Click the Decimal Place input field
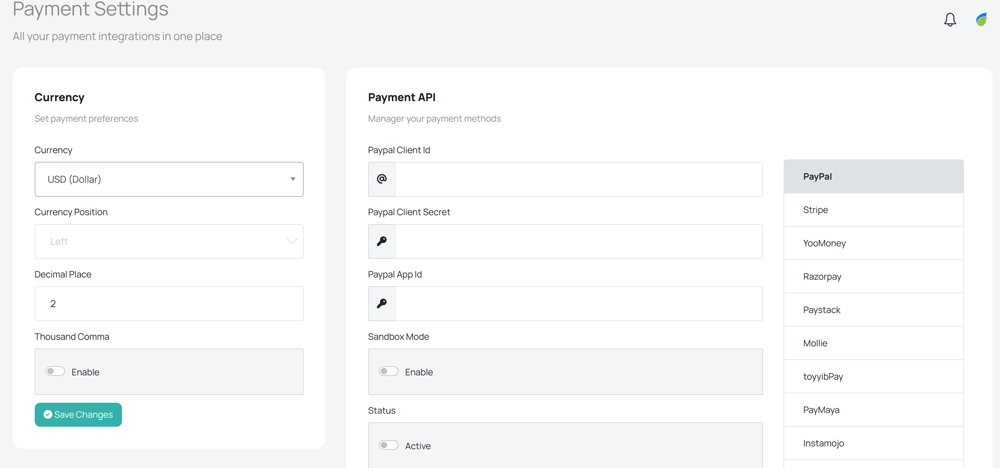 tap(169, 304)
